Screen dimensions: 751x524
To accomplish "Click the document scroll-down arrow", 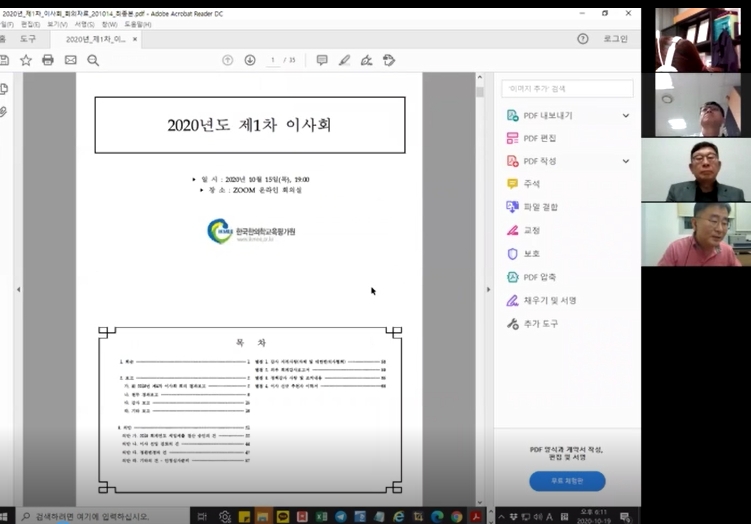I will pos(479,502).
